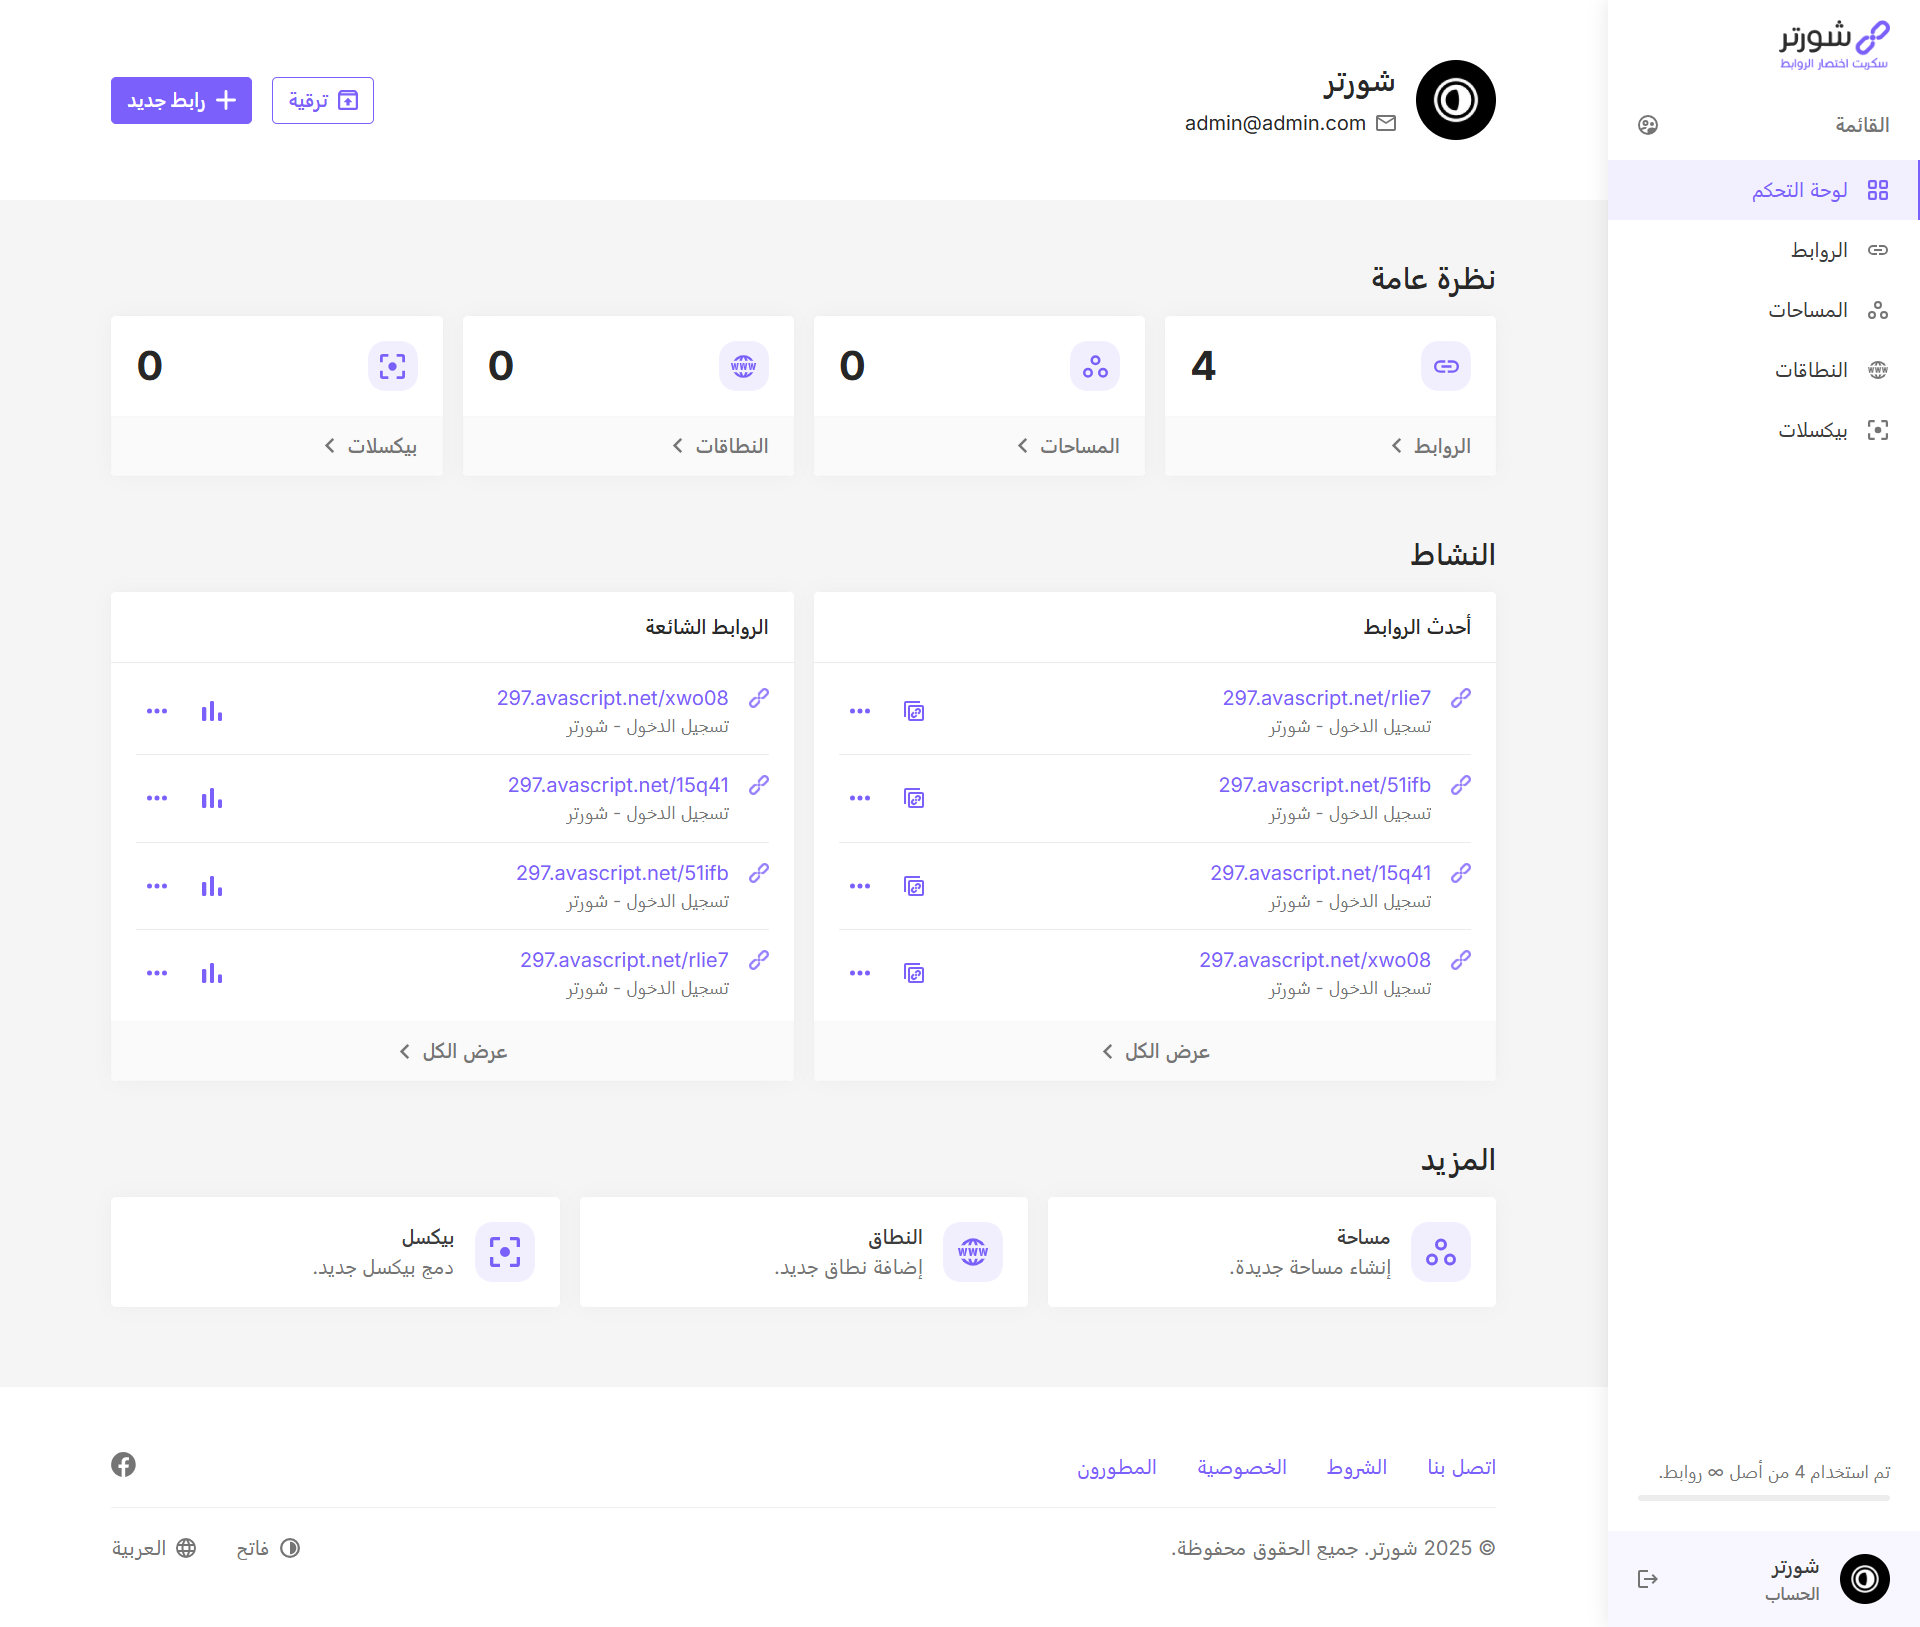1920x1627 pixels.
Task: Open link 297.avascript.net/xwo08 in الروابط الشائعة
Action: point(612,698)
